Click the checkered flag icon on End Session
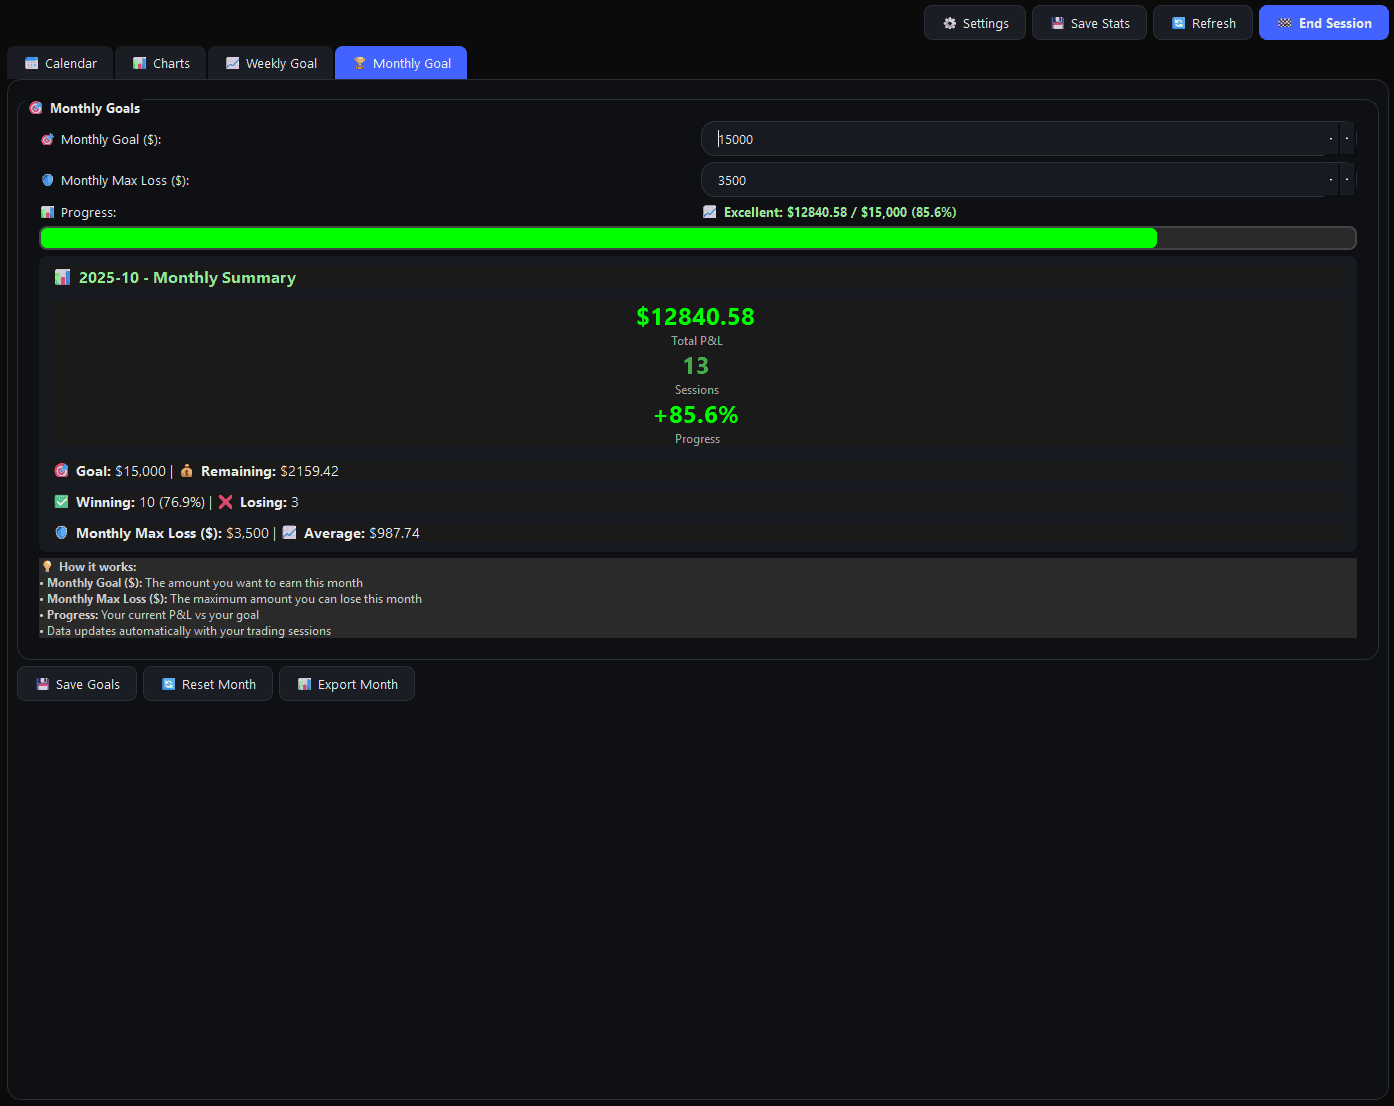Viewport: 1394px width, 1106px height. [x=1284, y=23]
